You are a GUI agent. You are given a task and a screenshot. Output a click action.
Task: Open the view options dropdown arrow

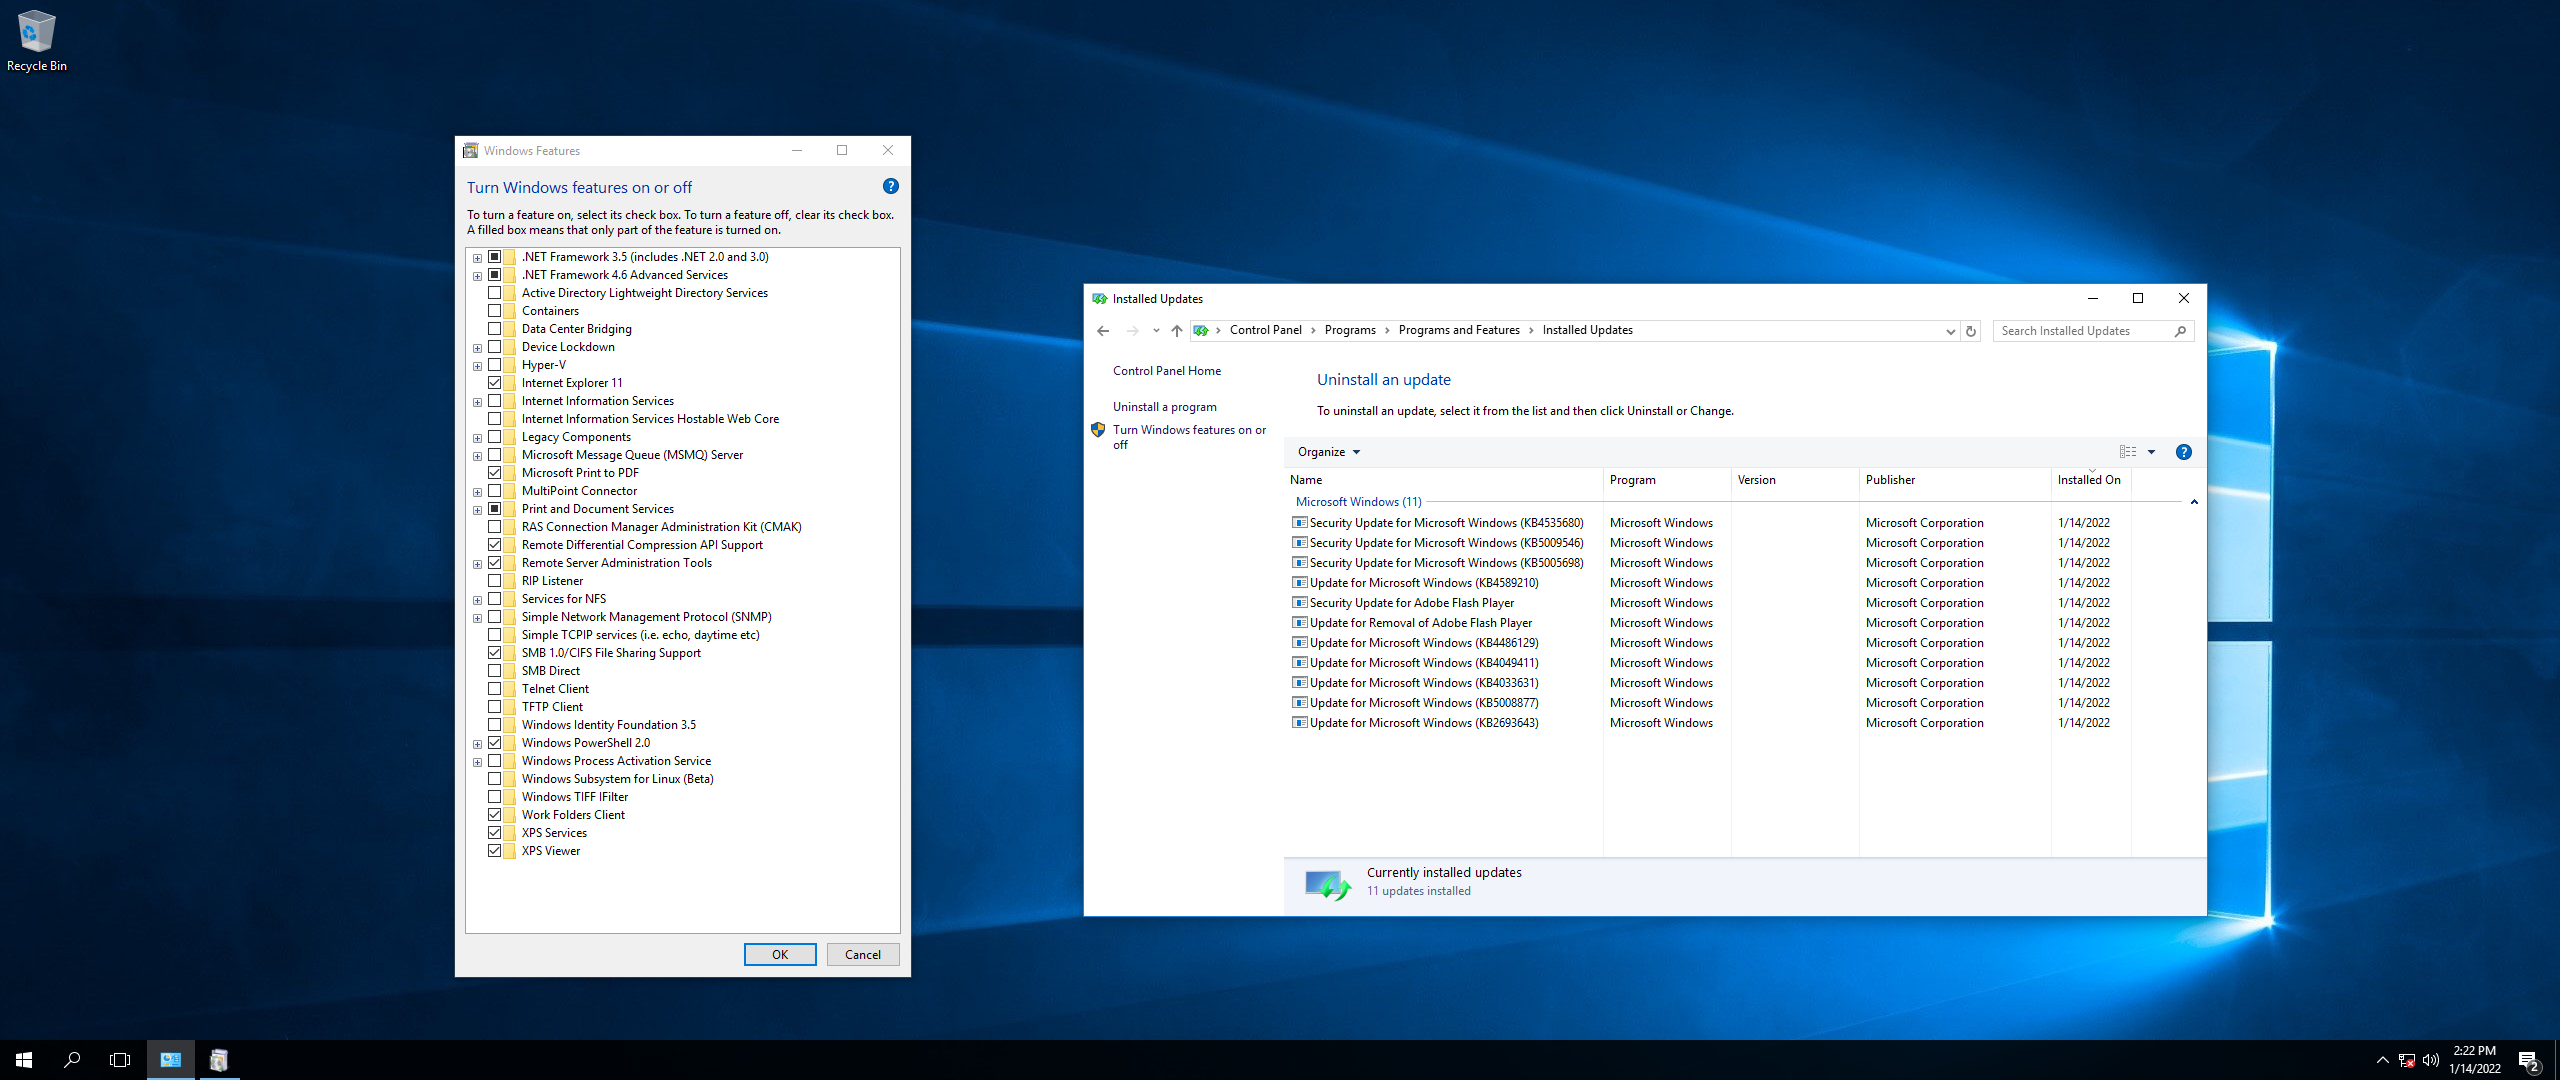click(2151, 452)
